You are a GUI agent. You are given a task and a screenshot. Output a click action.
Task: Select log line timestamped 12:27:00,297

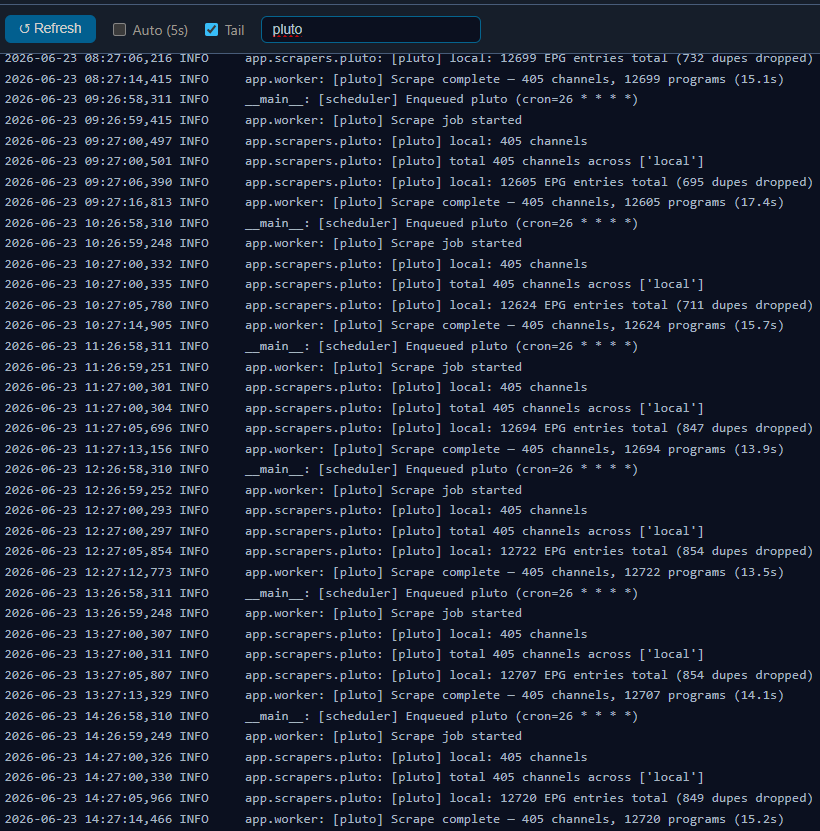pos(354,531)
